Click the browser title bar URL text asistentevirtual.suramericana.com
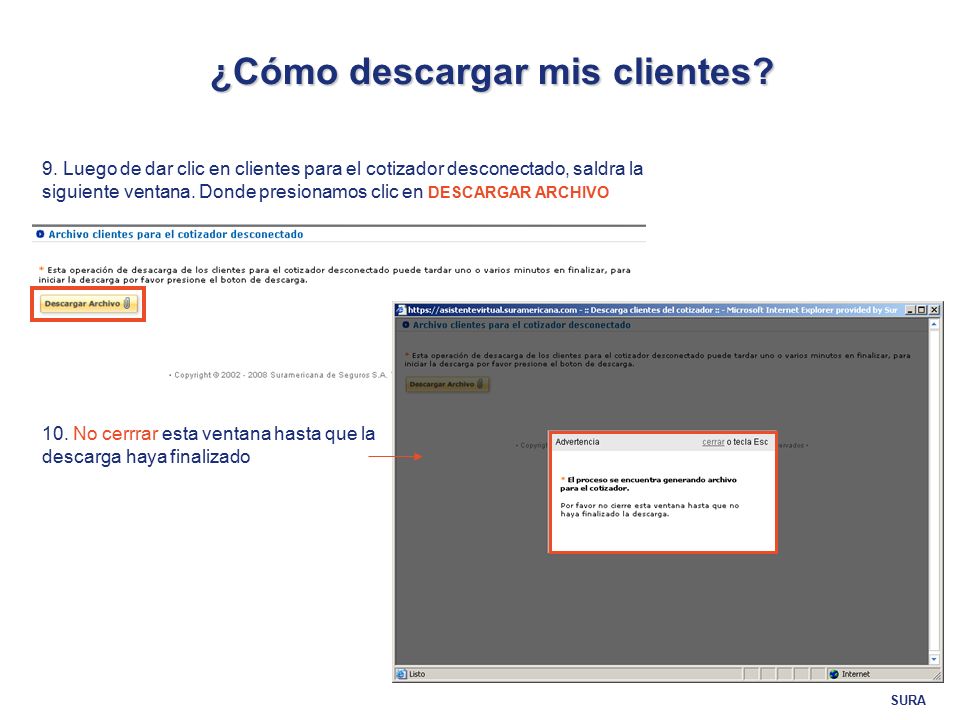Viewport: 960px width, 720px height. coord(492,310)
